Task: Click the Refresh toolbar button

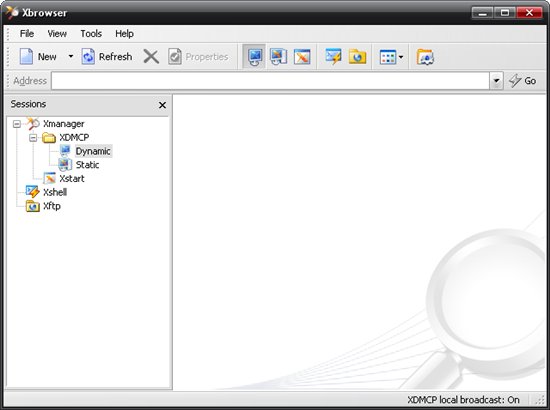Action: point(107,56)
